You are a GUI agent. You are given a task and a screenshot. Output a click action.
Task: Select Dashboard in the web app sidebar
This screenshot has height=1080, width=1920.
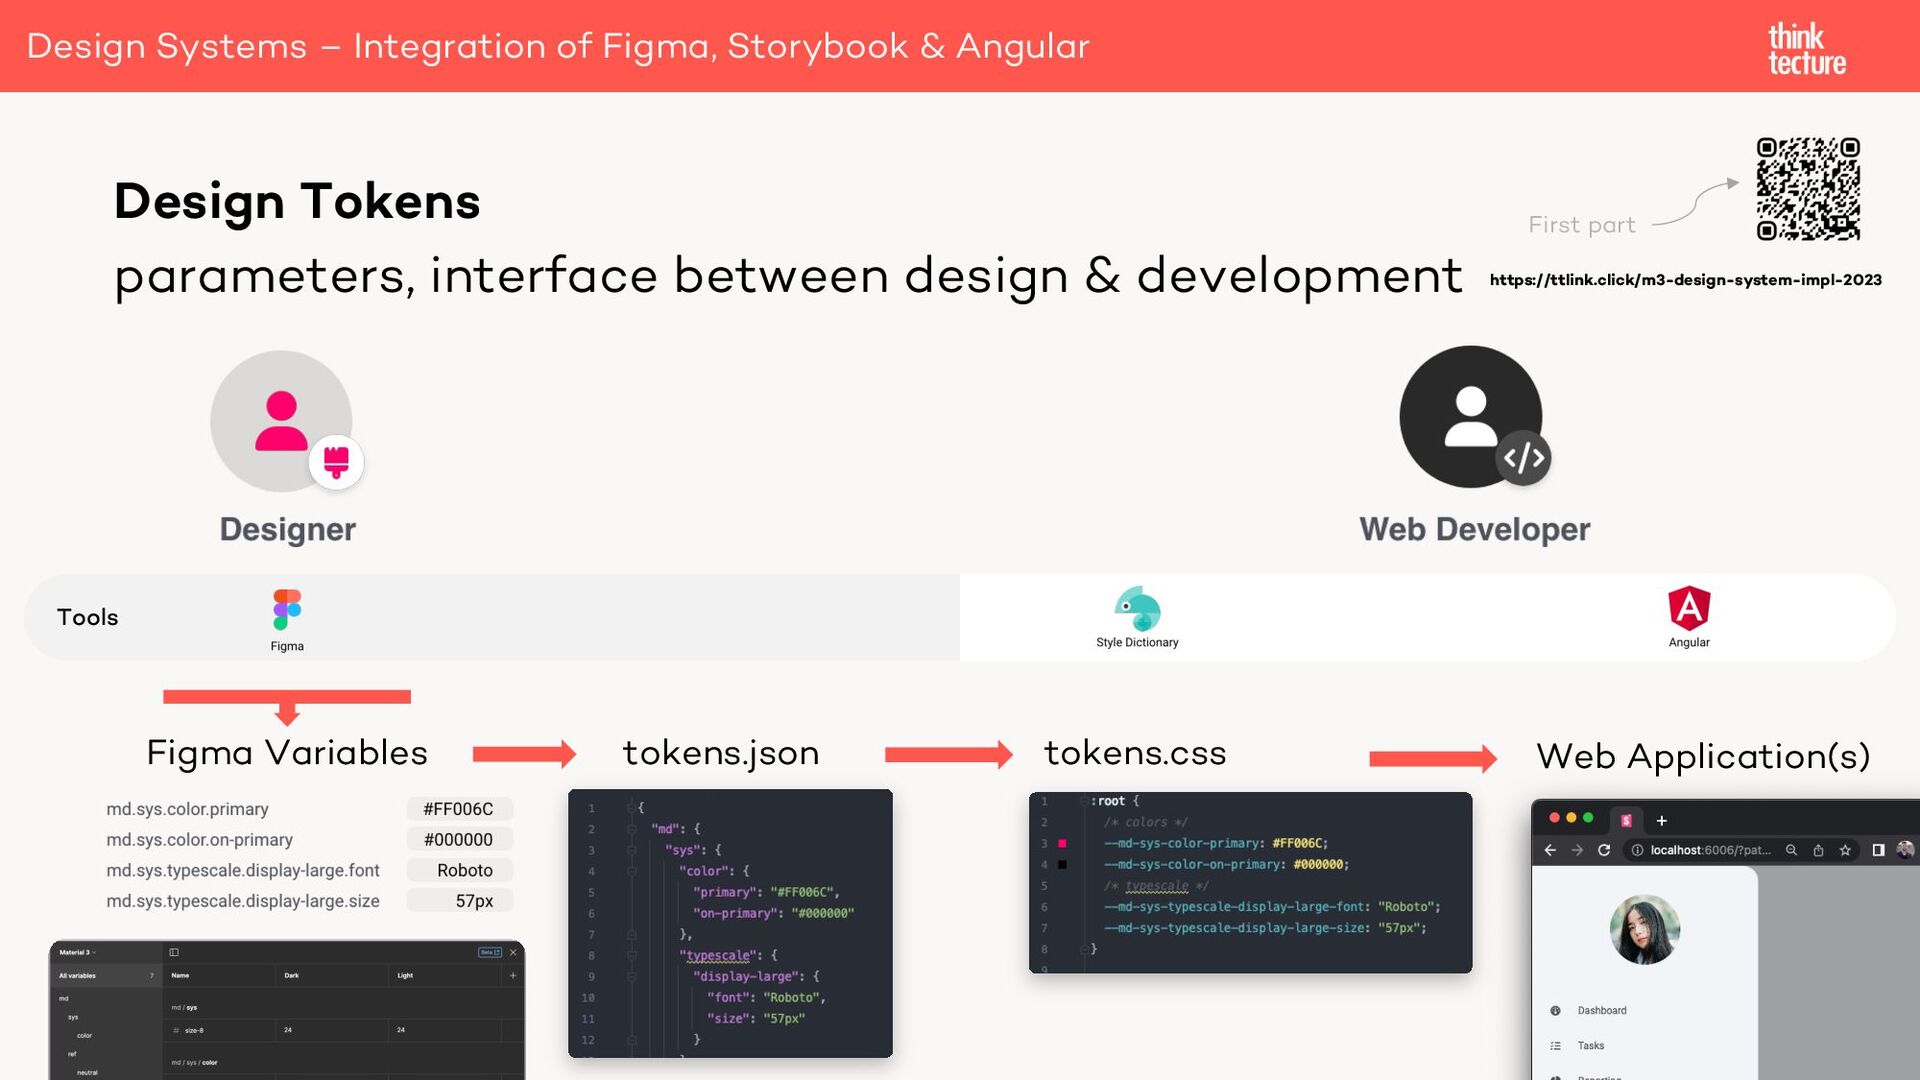(1602, 1010)
